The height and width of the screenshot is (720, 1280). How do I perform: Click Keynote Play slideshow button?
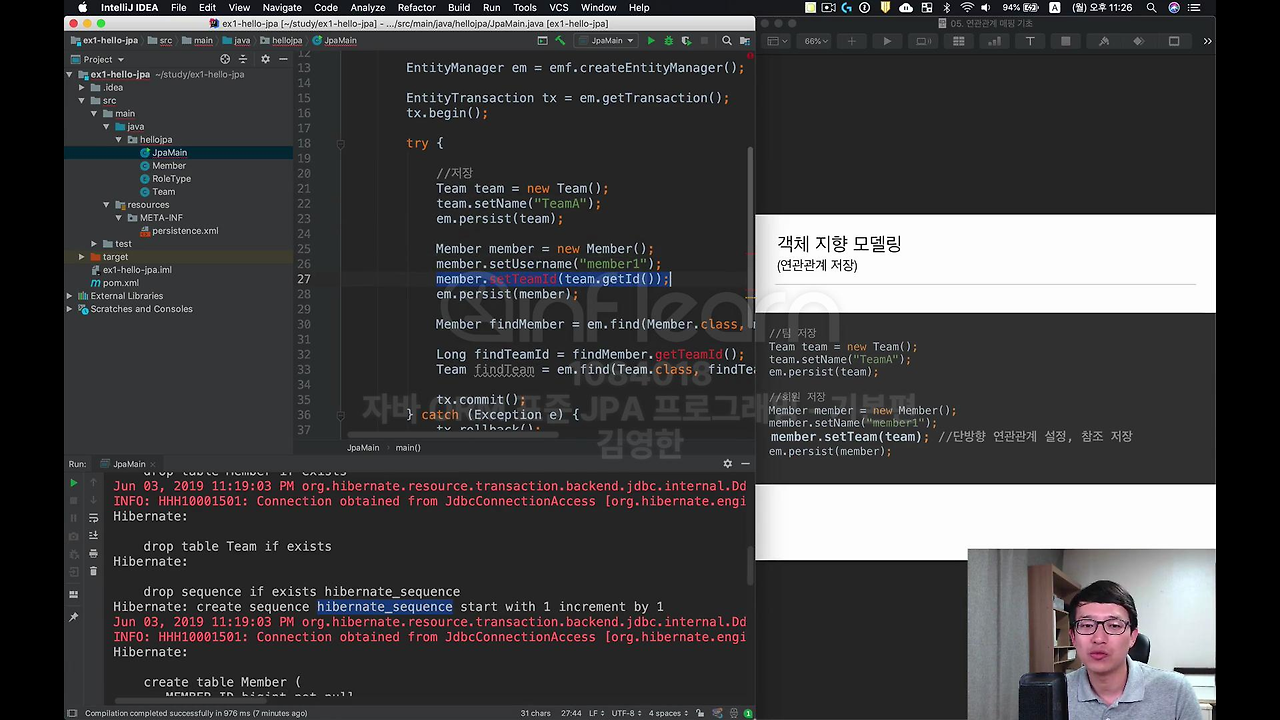[x=887, y=41]
